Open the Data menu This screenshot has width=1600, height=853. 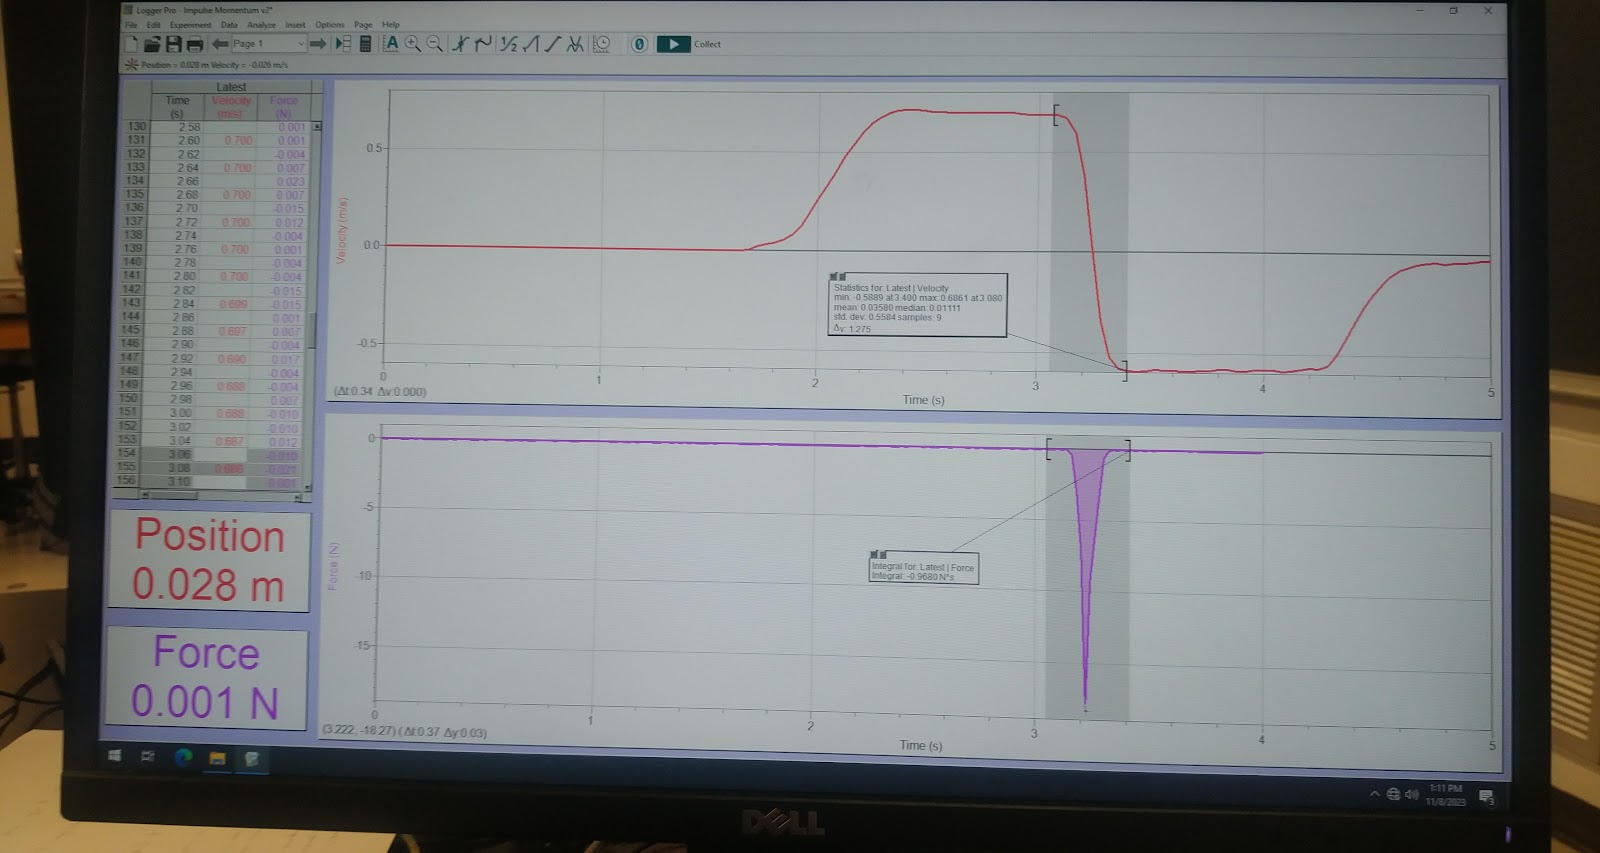tap(229, 25)
